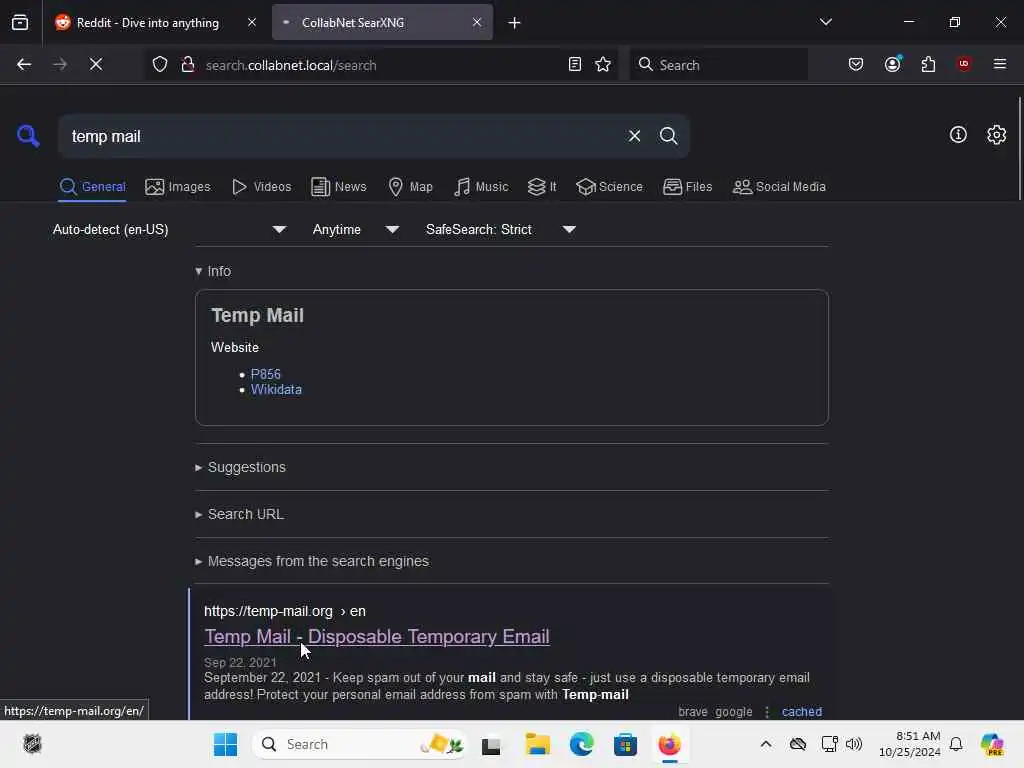
Task: Open Firefox View icon
Action: point(20,22)
